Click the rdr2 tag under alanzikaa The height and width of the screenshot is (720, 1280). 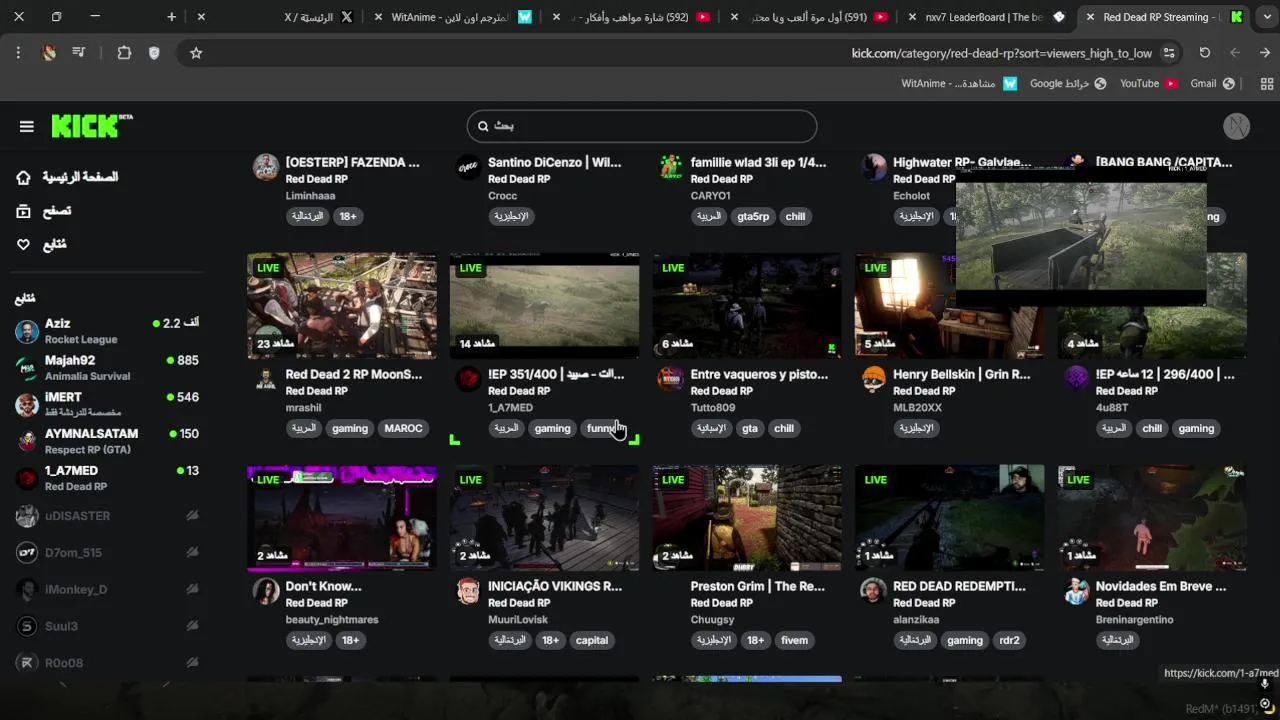click(1009, 640)
